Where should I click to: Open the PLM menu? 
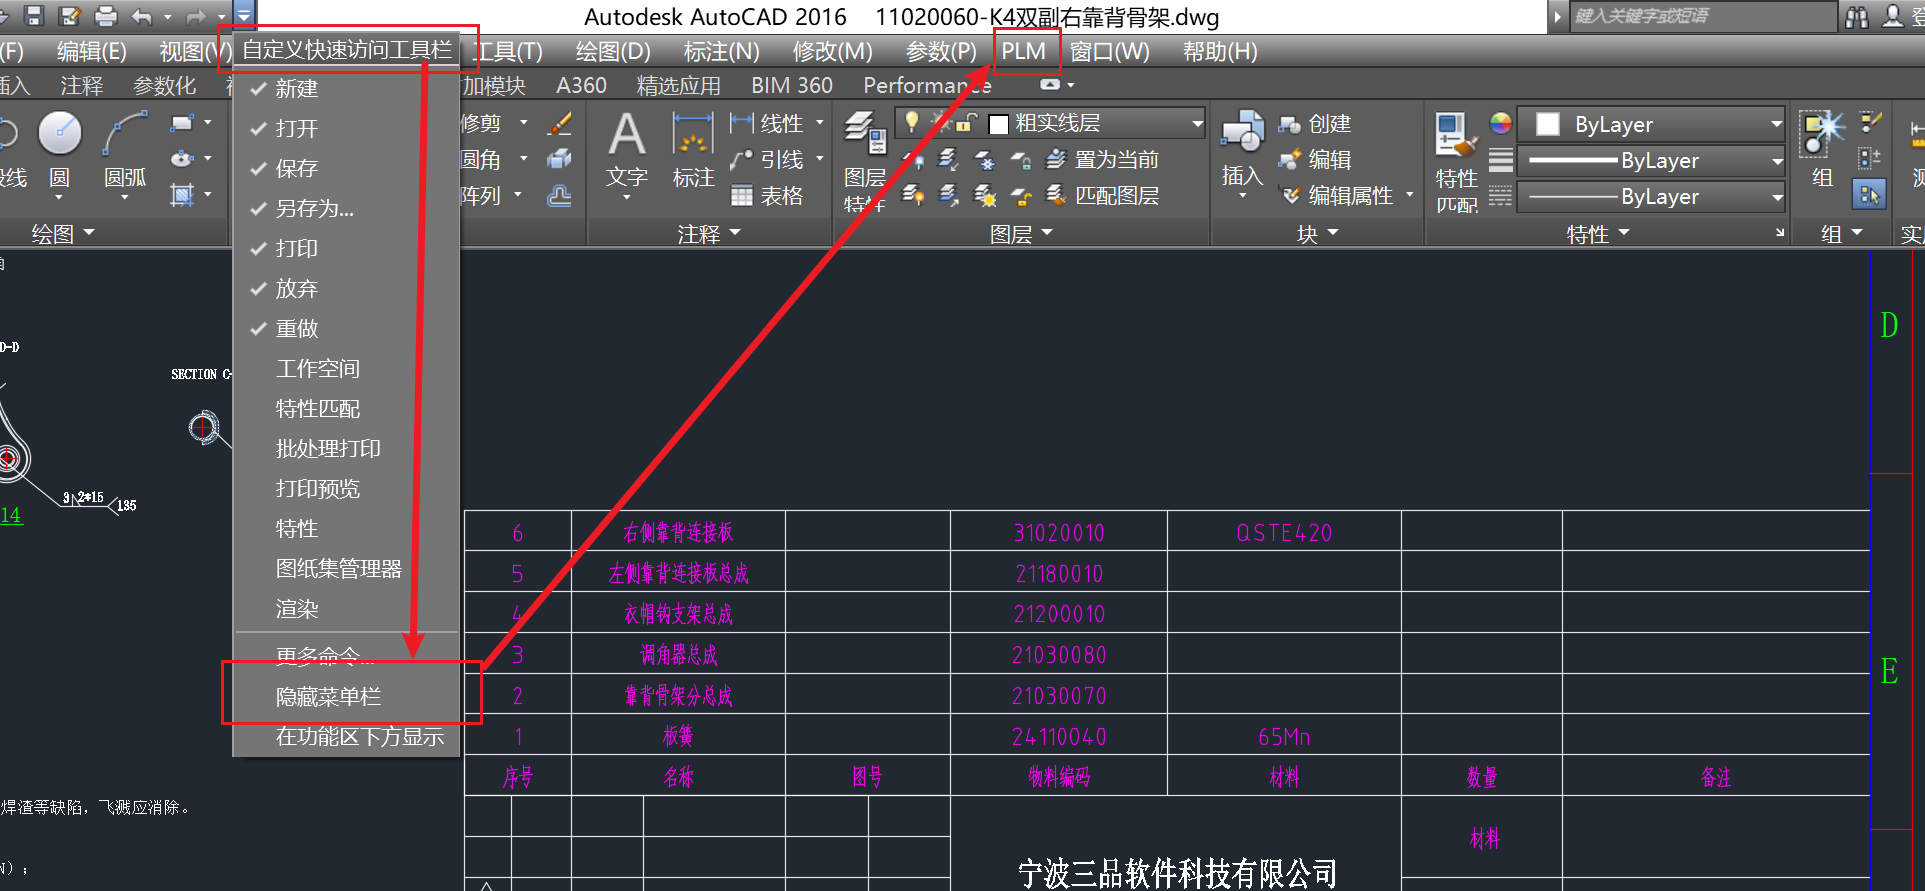(1024, 51)
